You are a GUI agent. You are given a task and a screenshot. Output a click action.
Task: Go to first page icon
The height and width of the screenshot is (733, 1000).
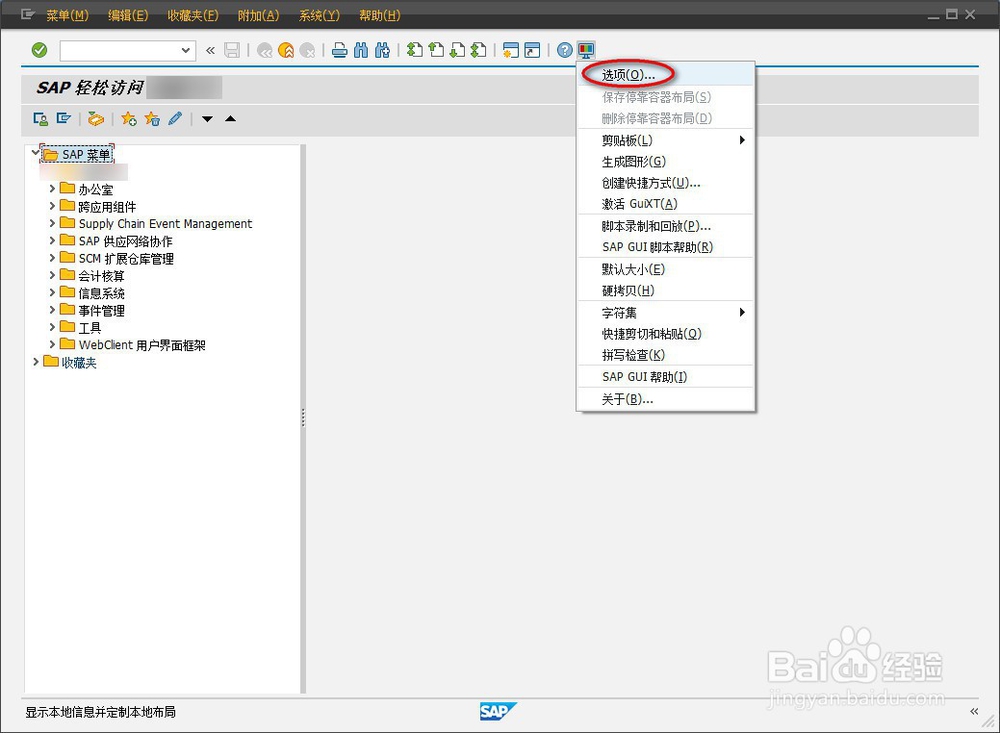click(415, 50)
